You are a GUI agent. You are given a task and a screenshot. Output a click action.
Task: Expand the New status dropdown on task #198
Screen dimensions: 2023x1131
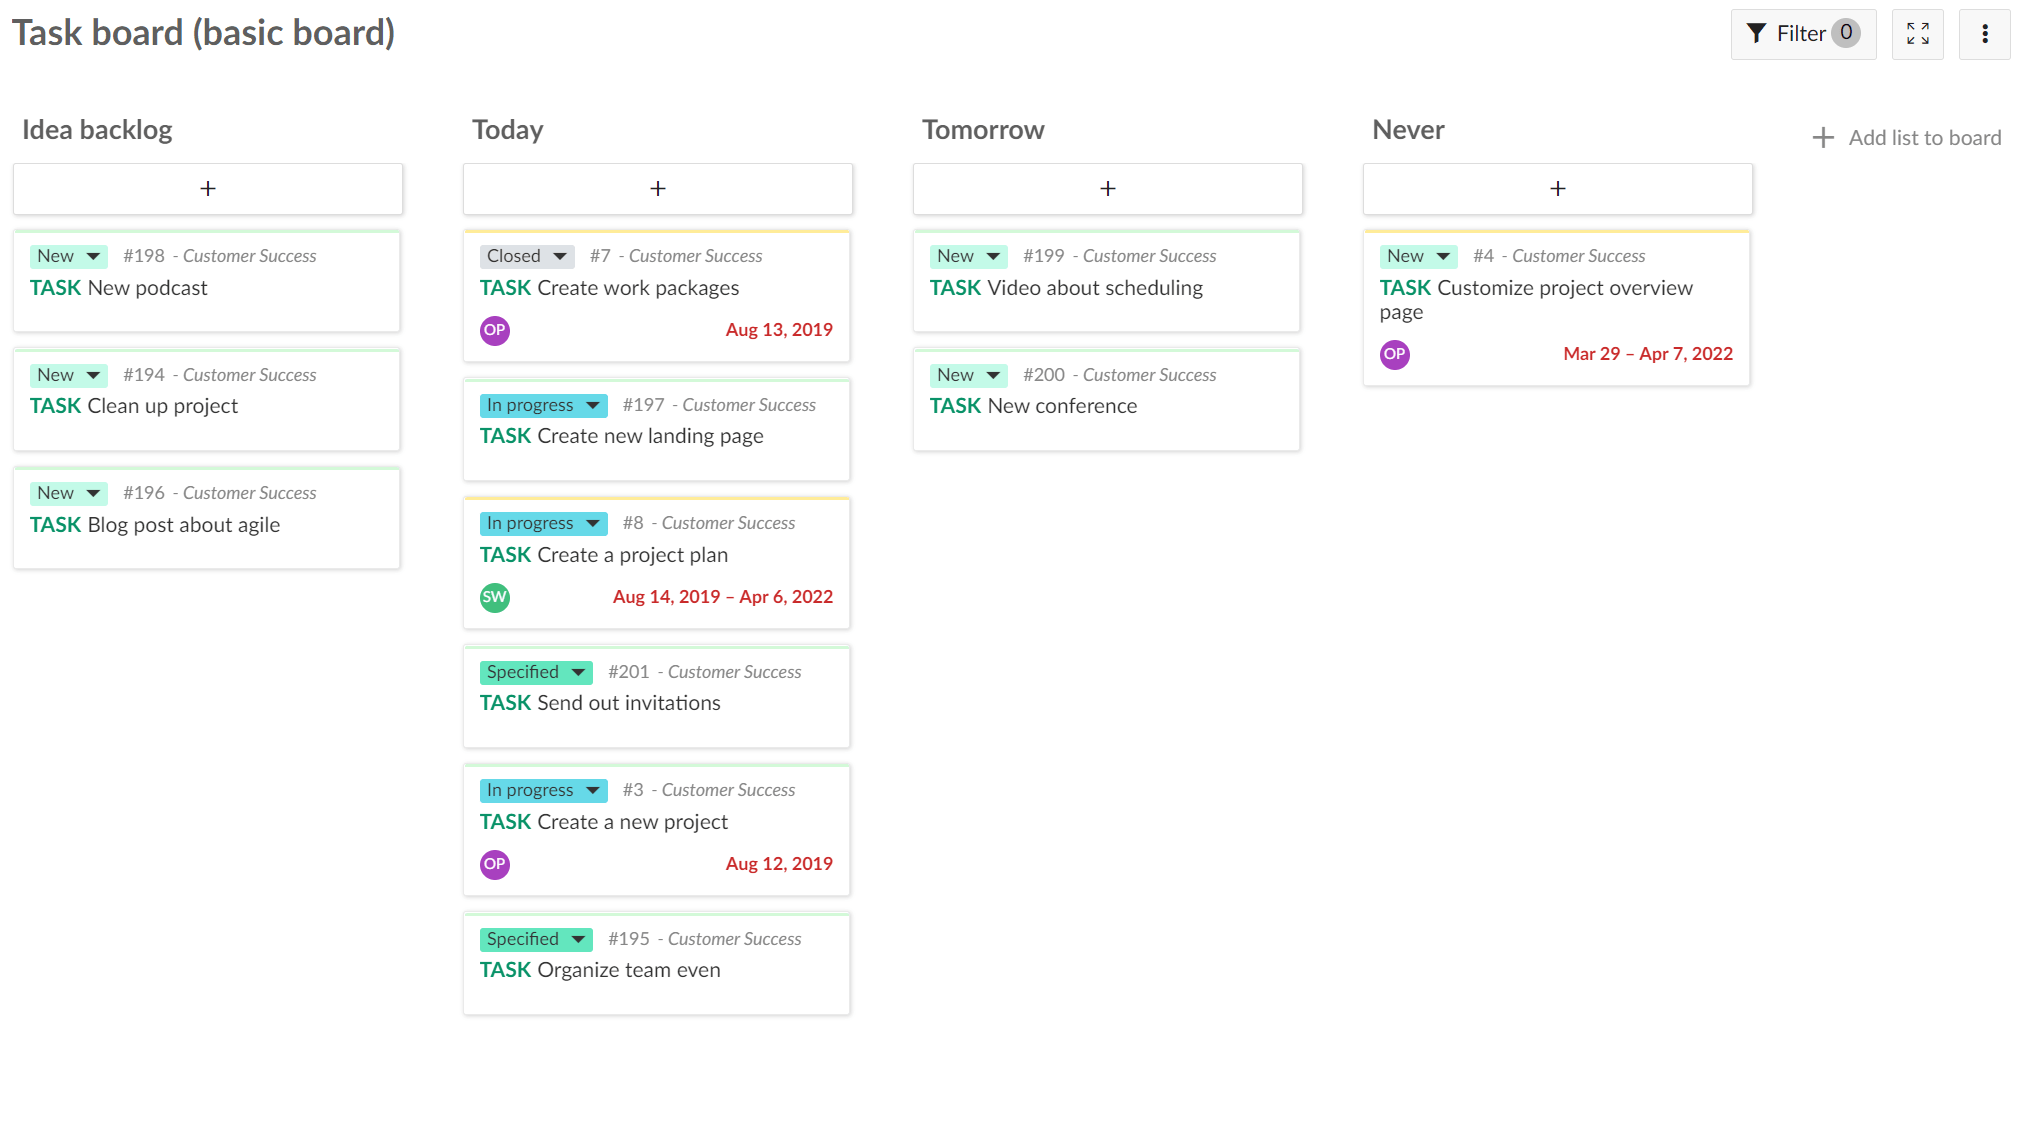pos(93,256)
